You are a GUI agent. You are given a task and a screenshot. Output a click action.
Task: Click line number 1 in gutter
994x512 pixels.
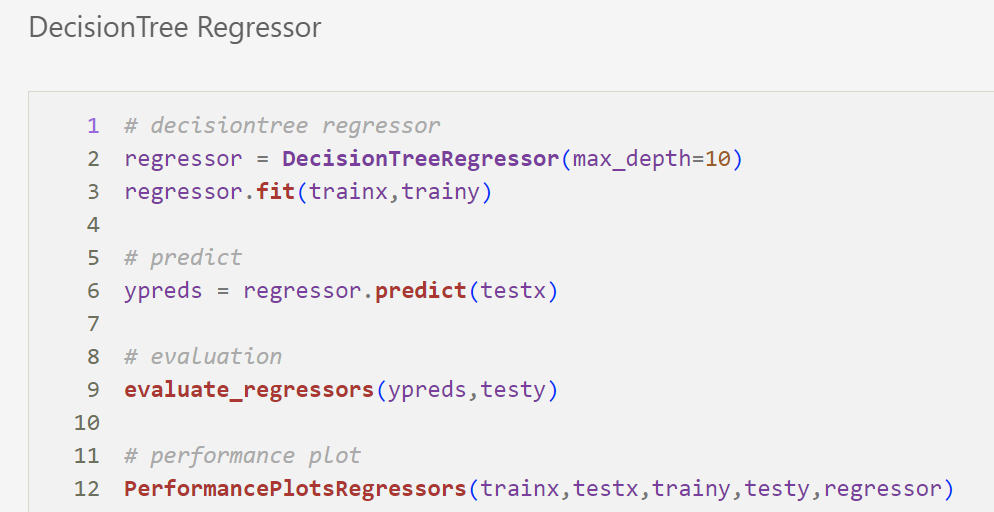pyautogui.click(x=93, y=126)
